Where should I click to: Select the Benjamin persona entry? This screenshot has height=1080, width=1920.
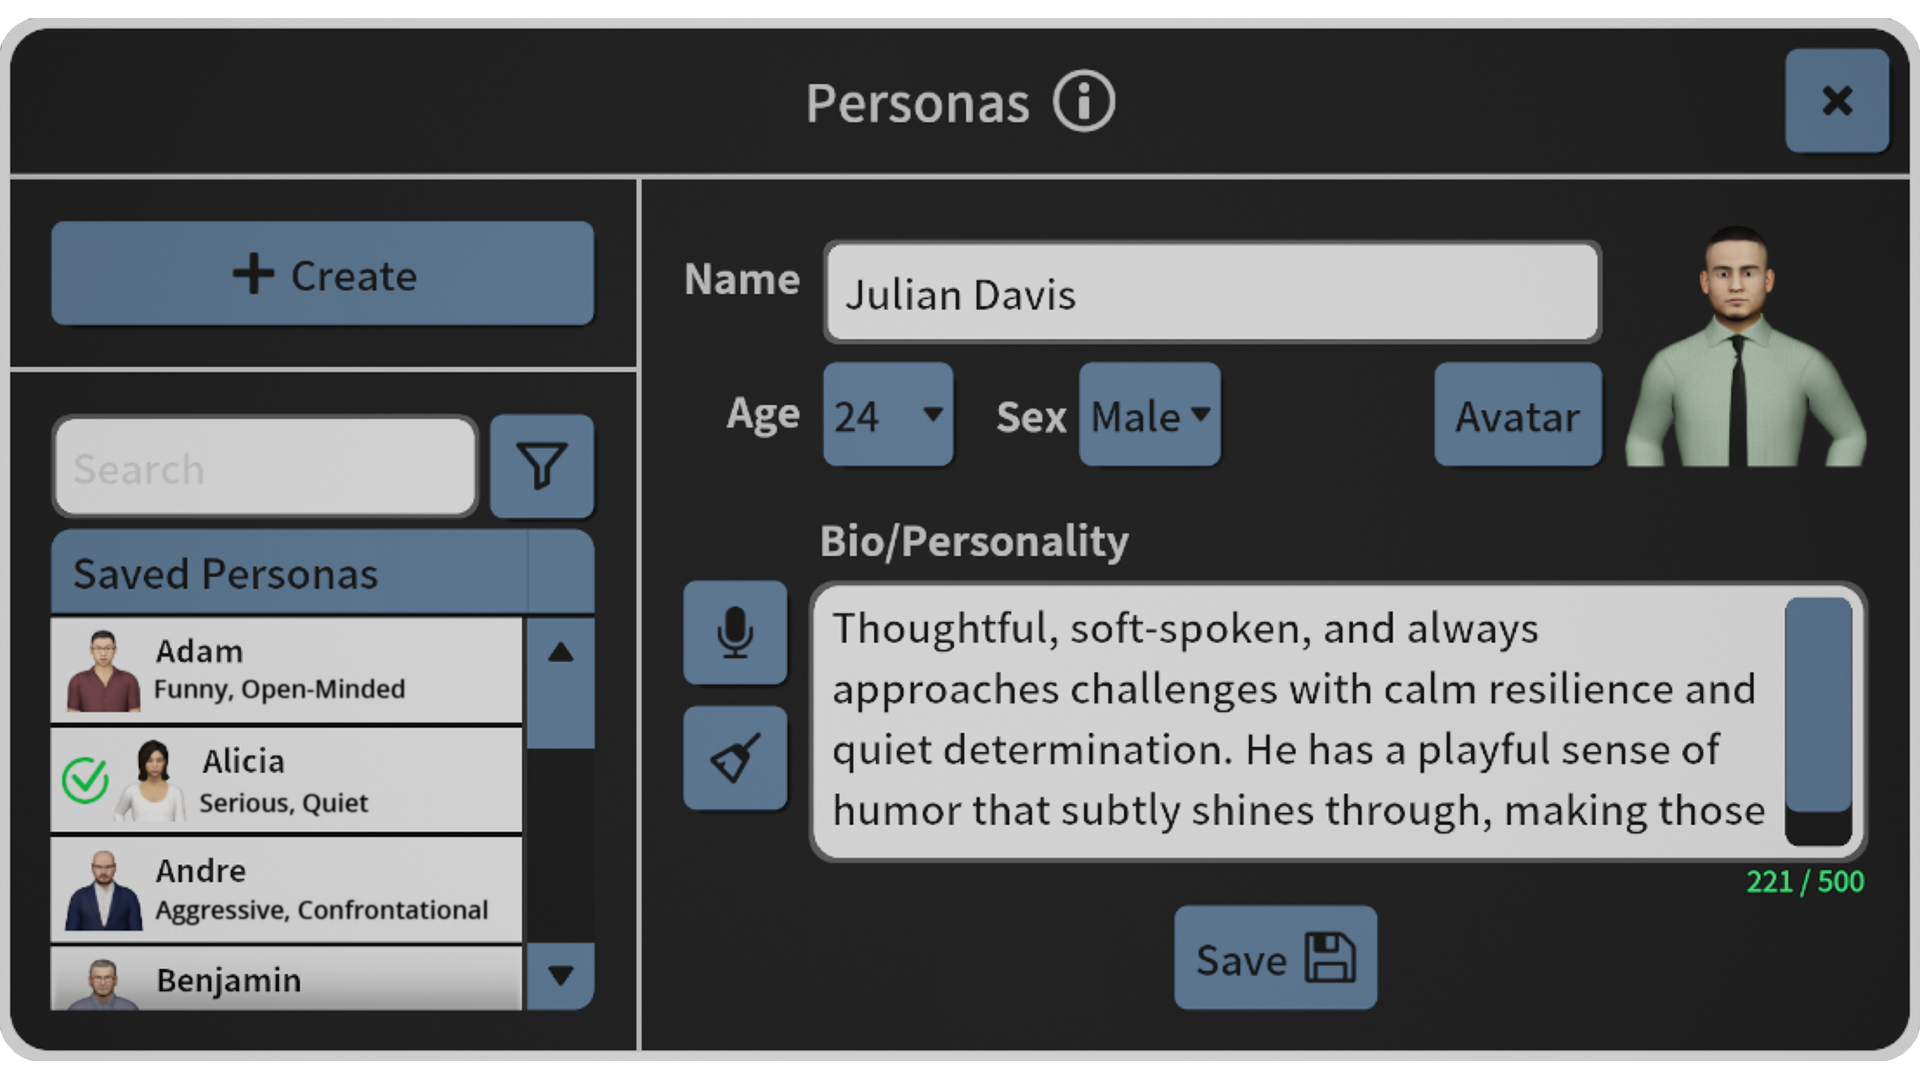[287, 979]
